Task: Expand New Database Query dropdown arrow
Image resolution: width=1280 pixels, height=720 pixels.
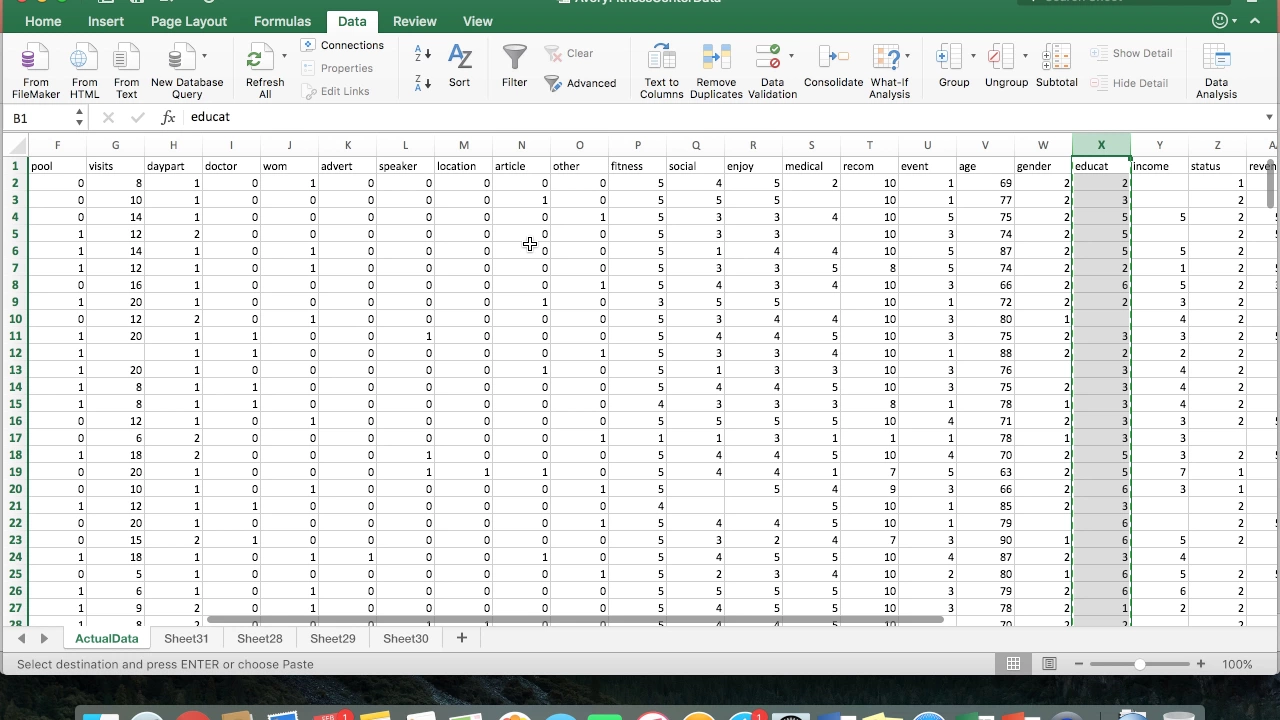Action: [204, 56]
